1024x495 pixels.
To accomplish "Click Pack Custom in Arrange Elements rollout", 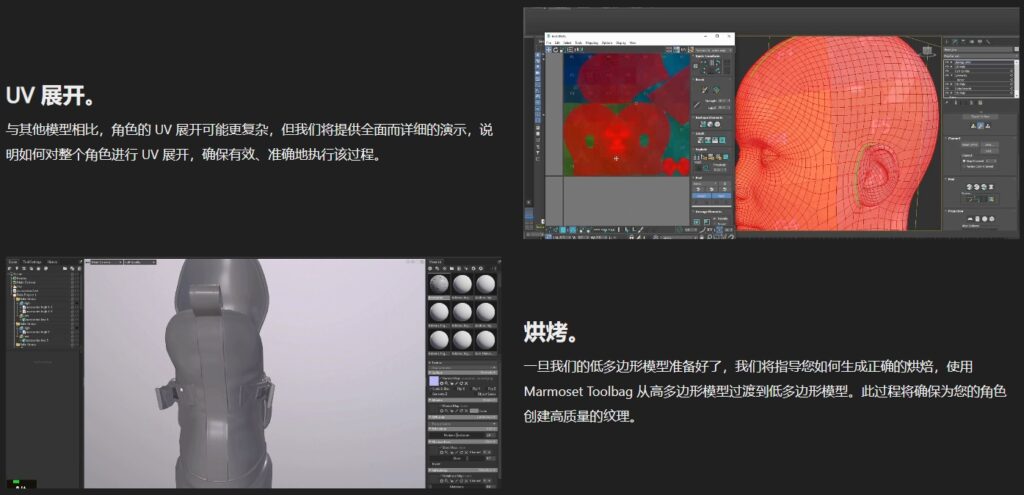I will (697, 221).
